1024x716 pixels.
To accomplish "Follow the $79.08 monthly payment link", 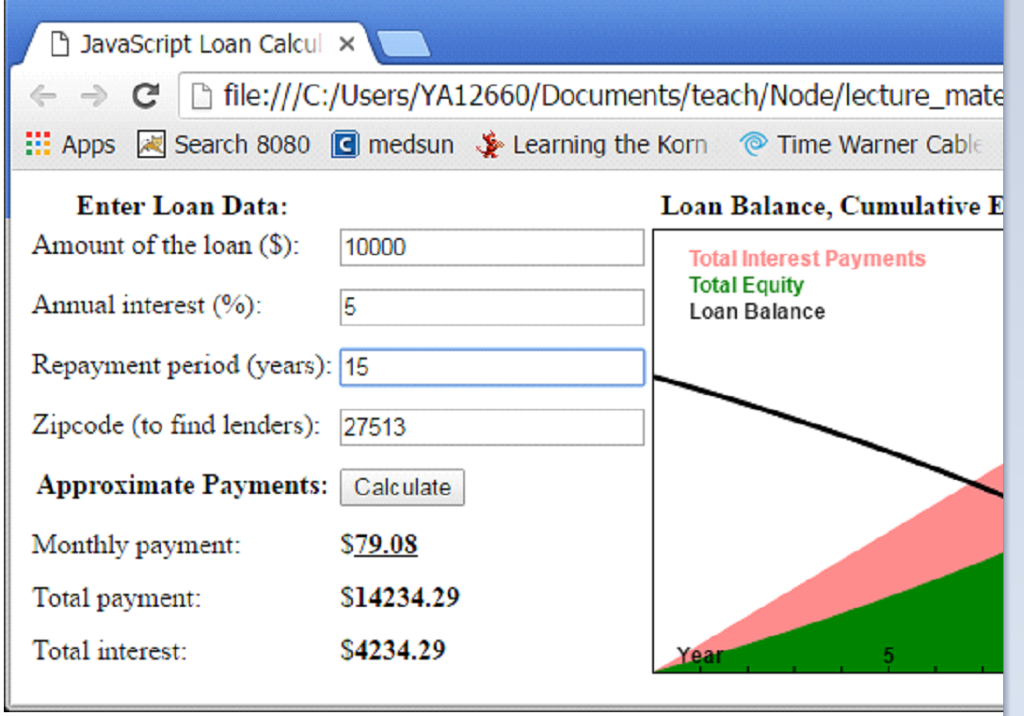I will click(384, 545).
